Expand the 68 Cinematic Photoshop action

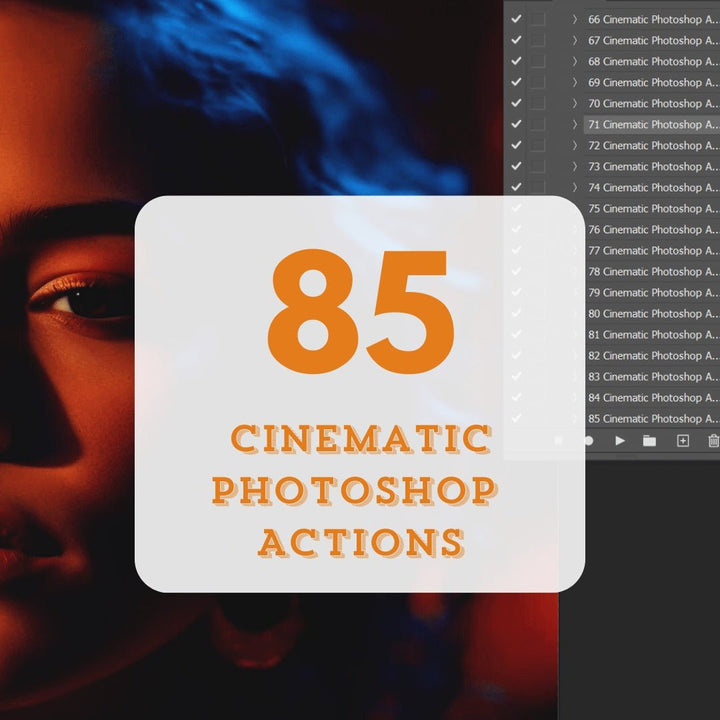575,61
